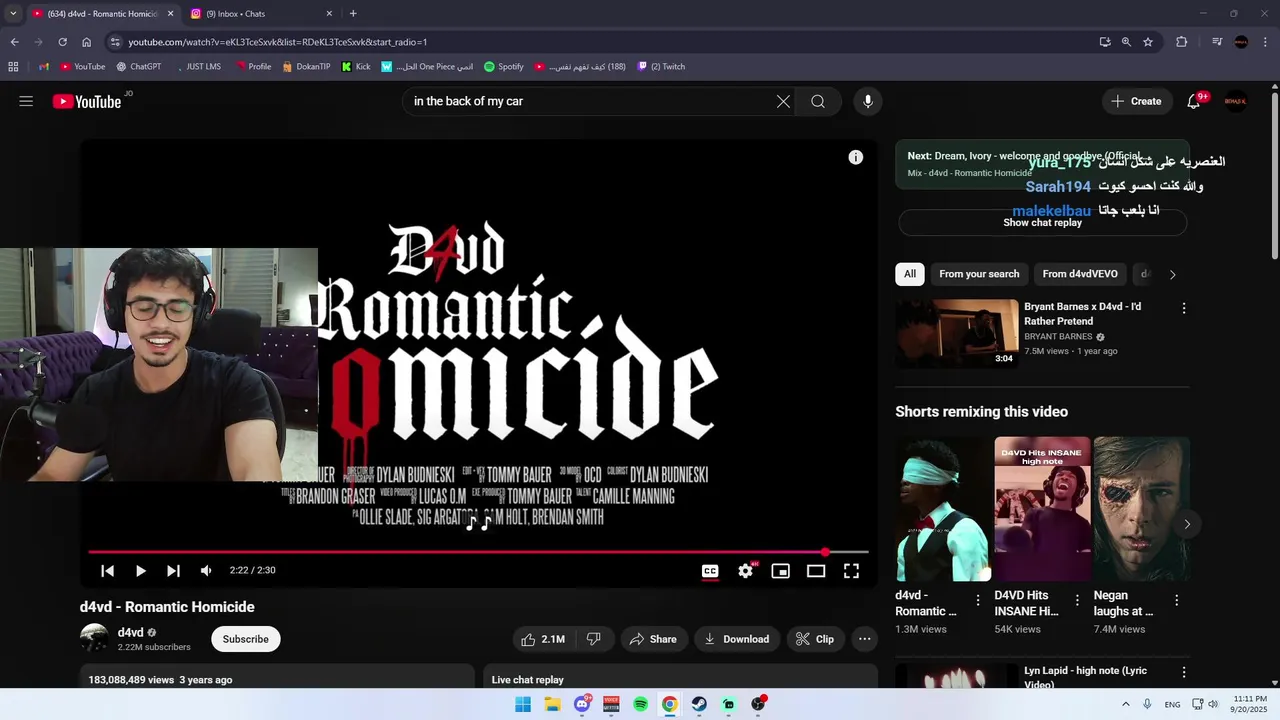This screenshot has width=1280, height=720.
Task: Open the D4VD Hits INSANE high note short
Action: 1042,509
